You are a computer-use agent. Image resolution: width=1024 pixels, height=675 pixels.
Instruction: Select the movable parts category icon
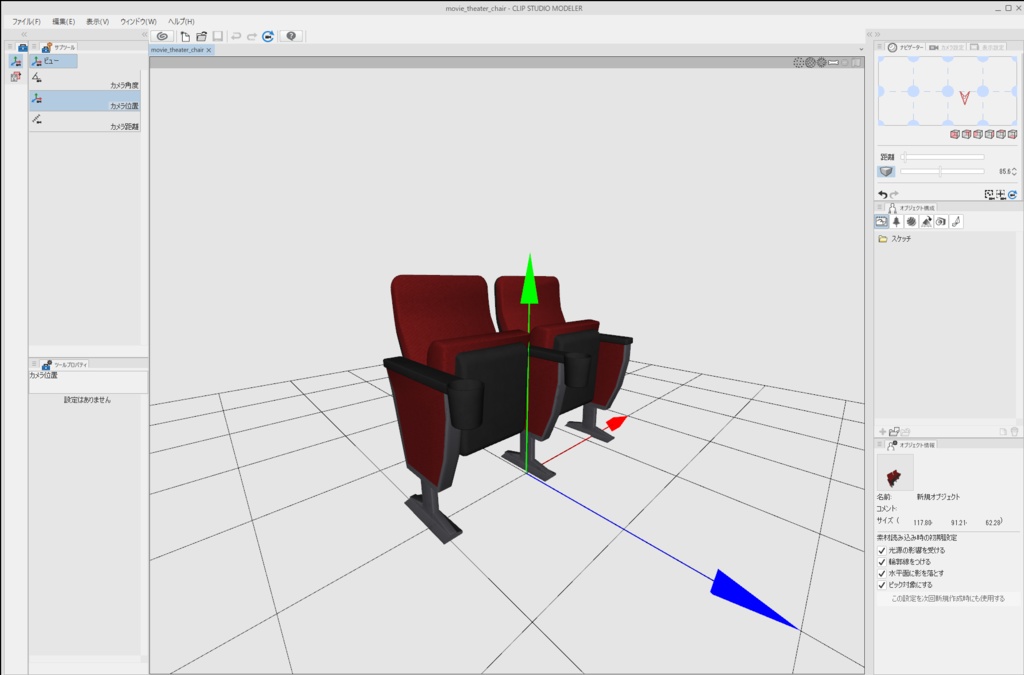(x=927, y=222)
